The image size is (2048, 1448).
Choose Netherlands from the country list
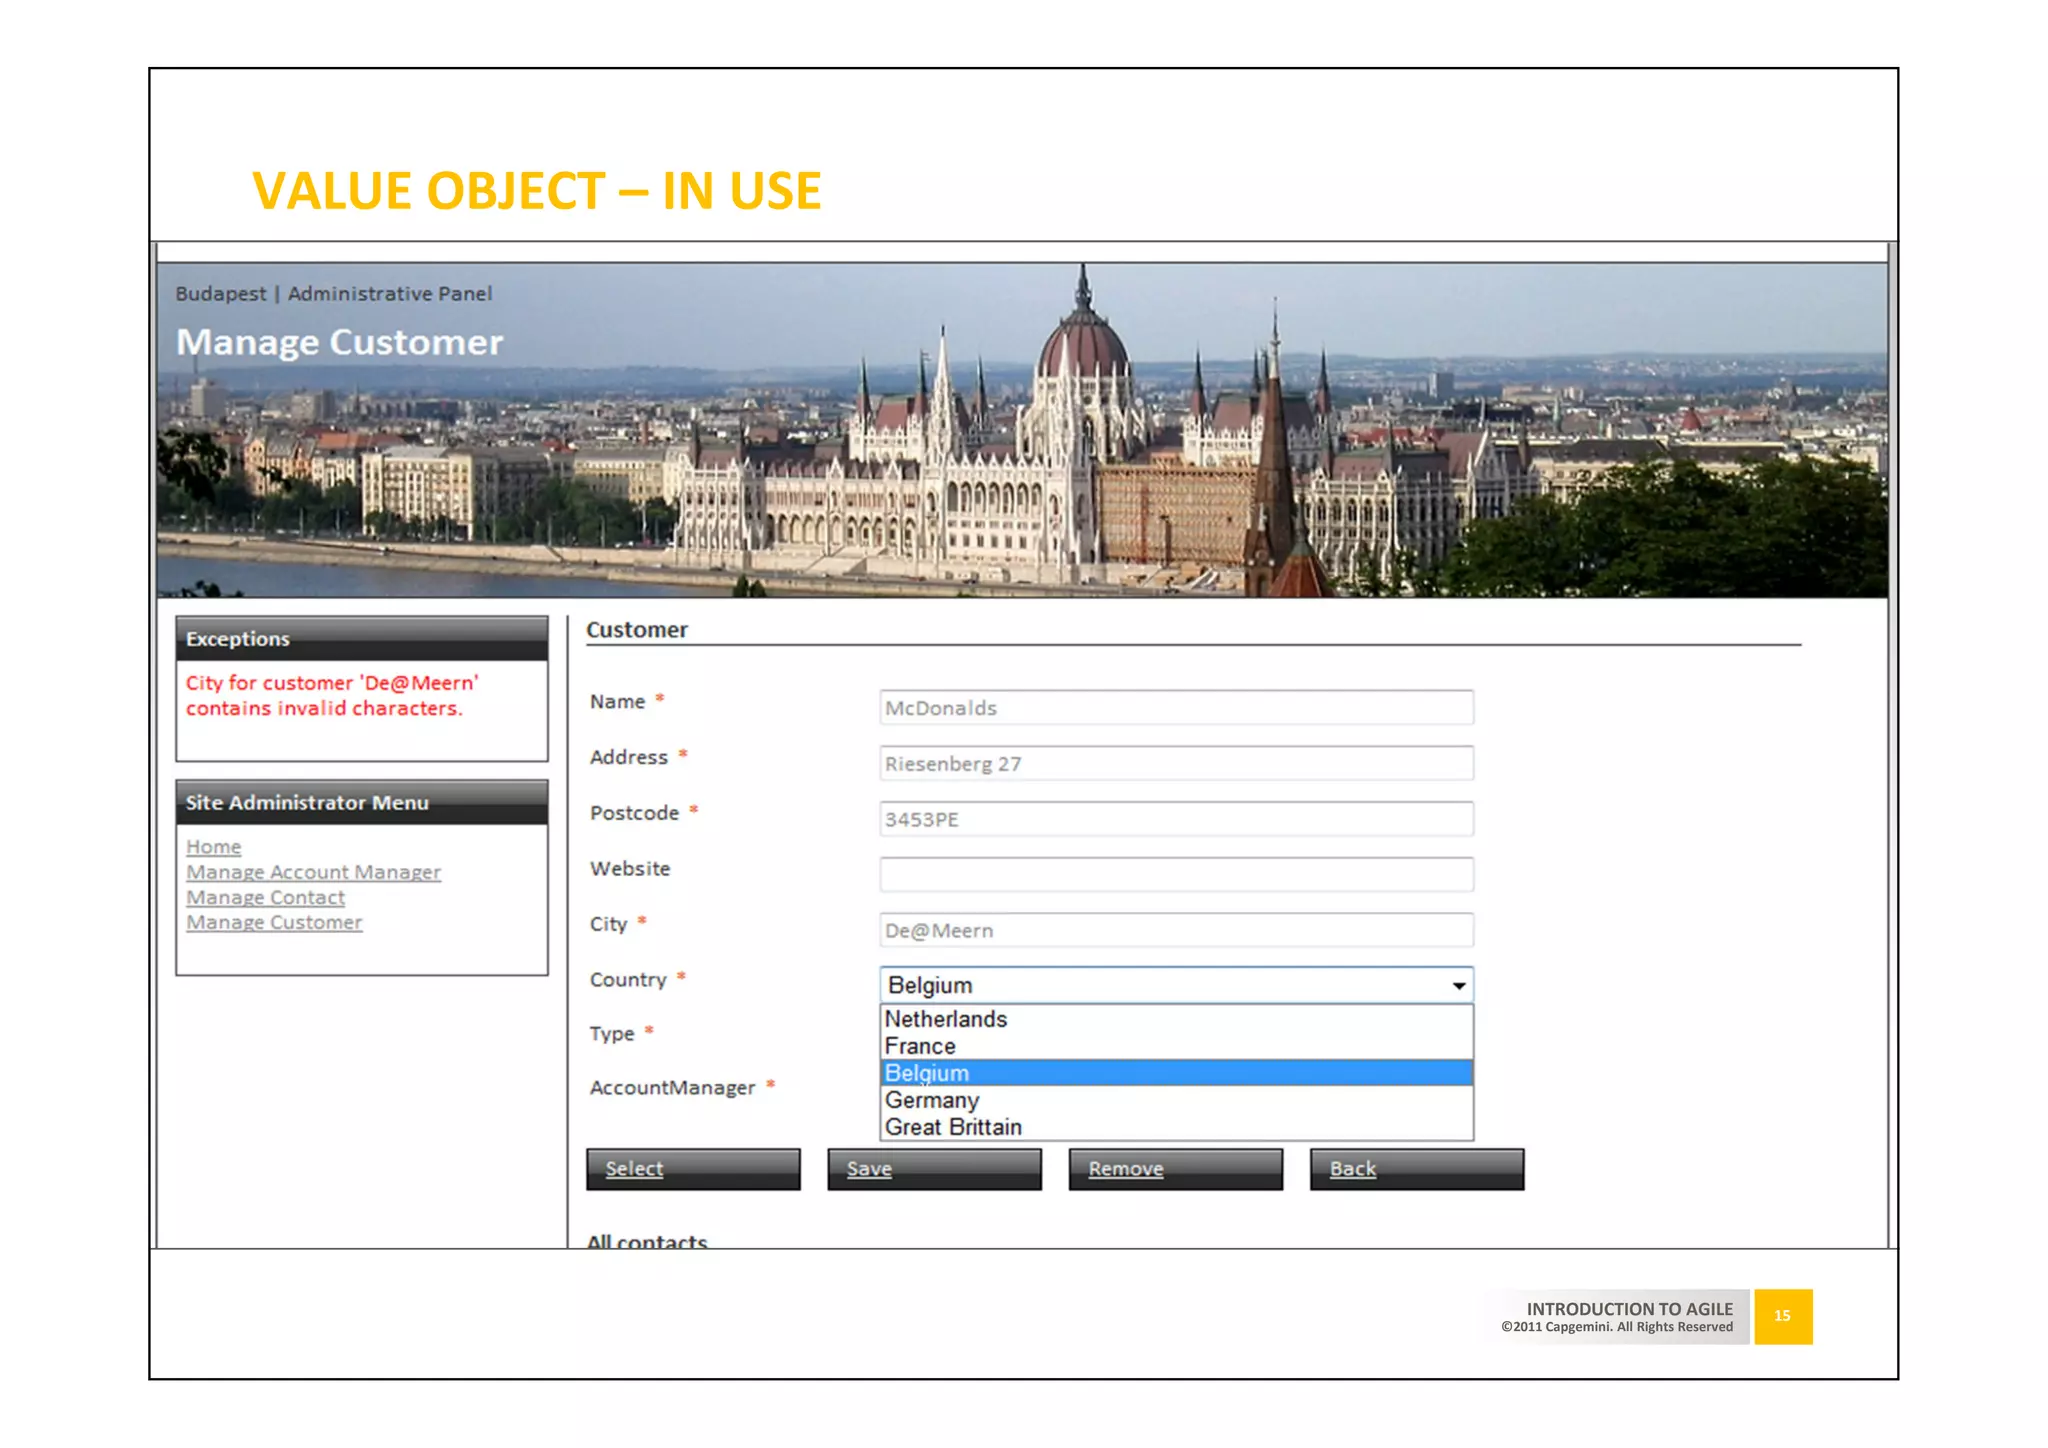point(1176,1019)
